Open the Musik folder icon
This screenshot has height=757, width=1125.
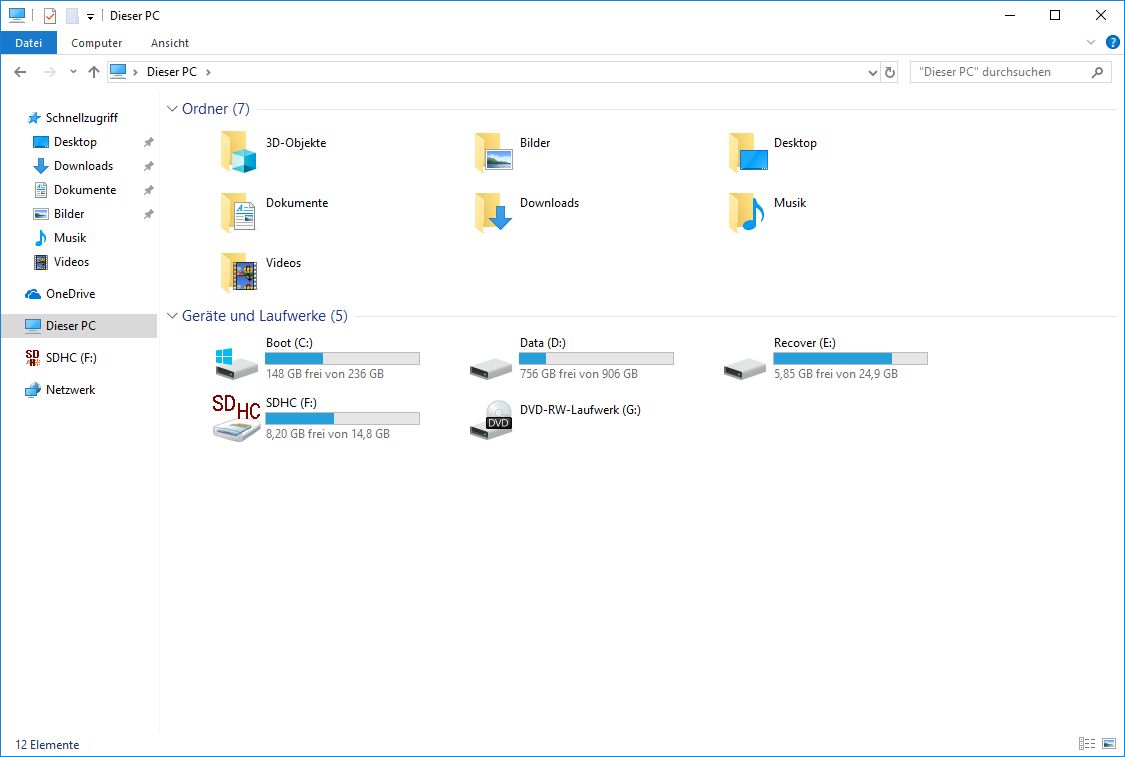pyautogui.click(x=746, y=212)
